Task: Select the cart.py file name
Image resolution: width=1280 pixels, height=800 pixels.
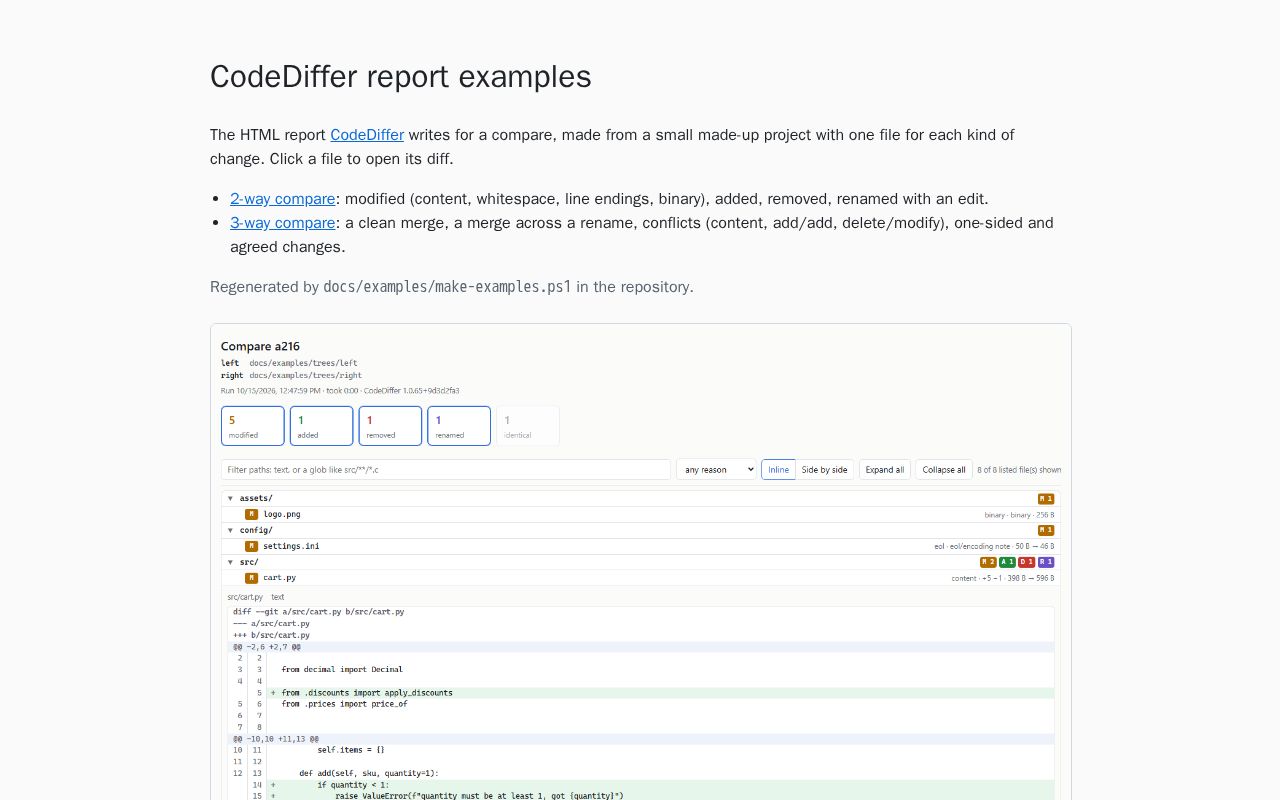Action: (x=280, y=578)
